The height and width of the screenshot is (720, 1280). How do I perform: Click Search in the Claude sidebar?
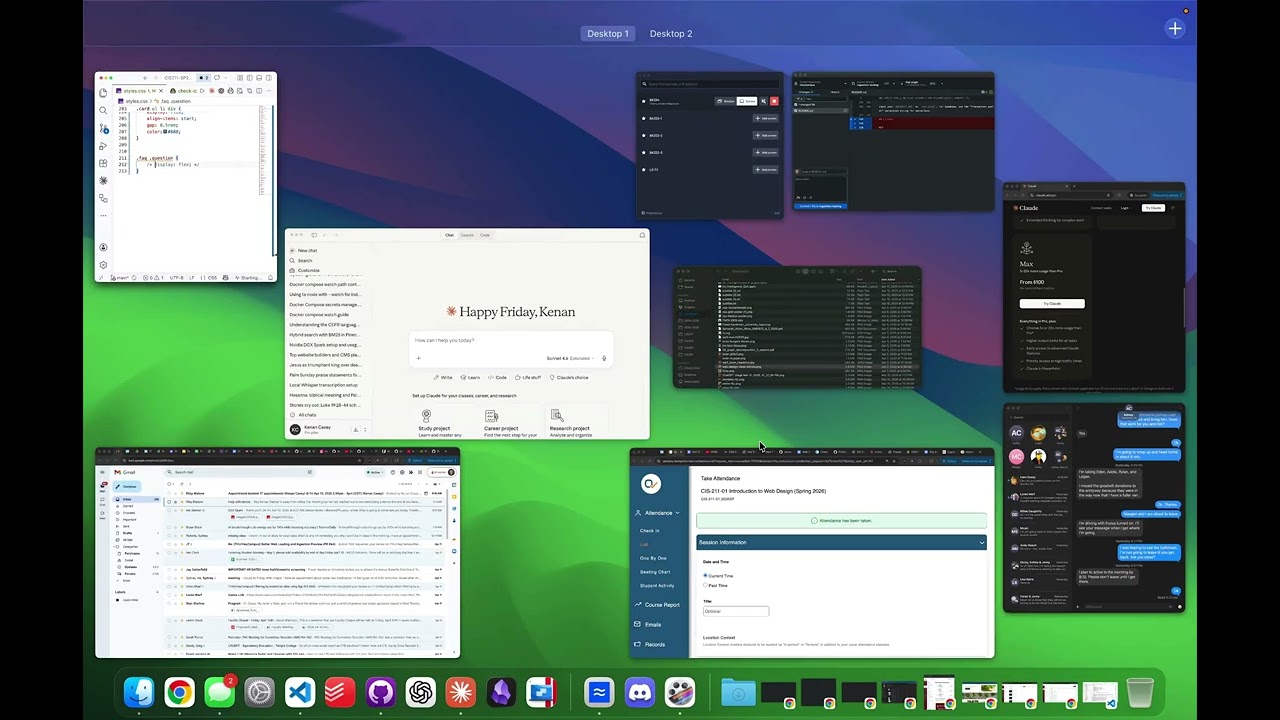coord(300,260)
